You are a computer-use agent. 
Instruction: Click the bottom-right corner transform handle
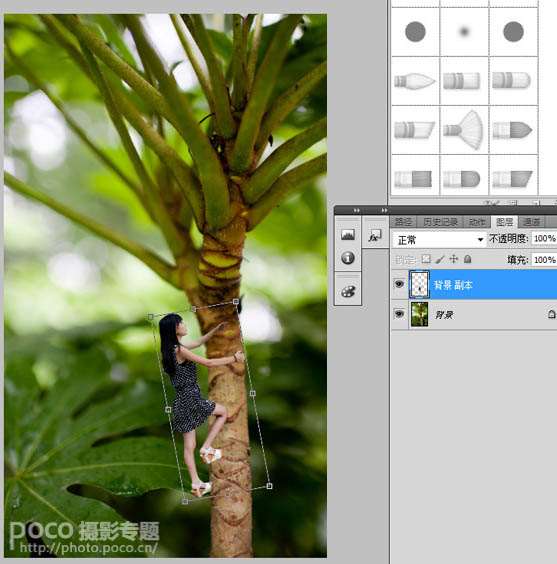coord(269,486)
